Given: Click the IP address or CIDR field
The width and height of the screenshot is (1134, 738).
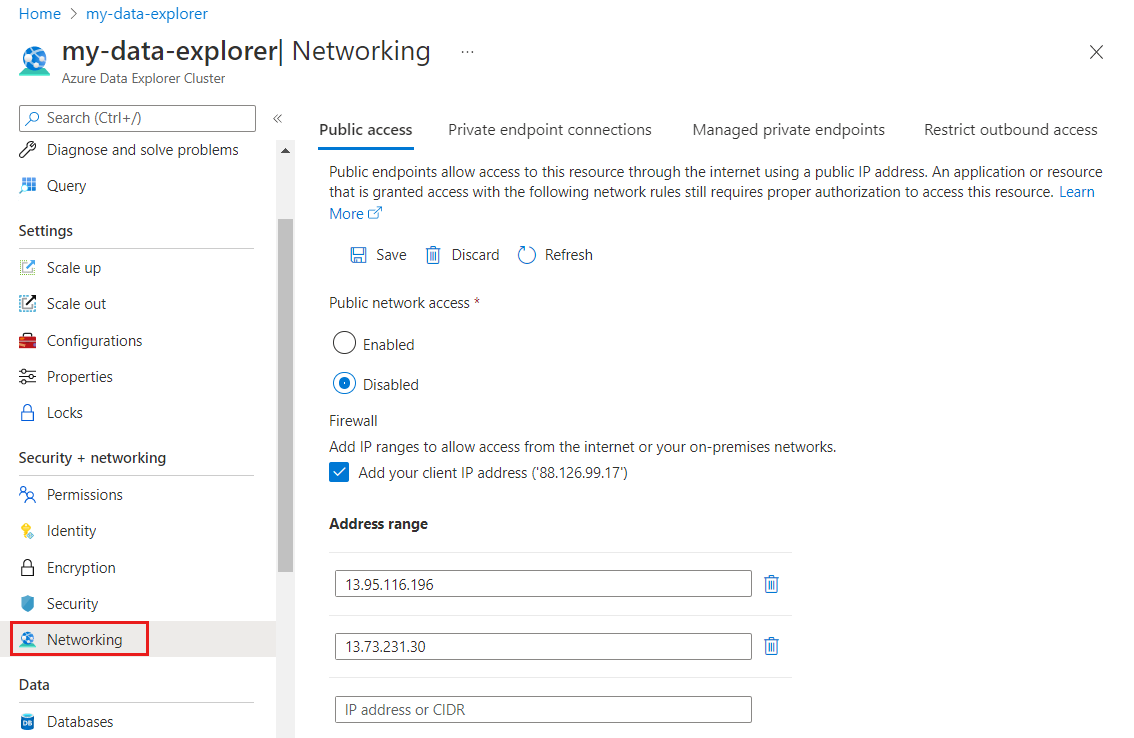Looking at the screenshot, I should (x=543, y=709).
